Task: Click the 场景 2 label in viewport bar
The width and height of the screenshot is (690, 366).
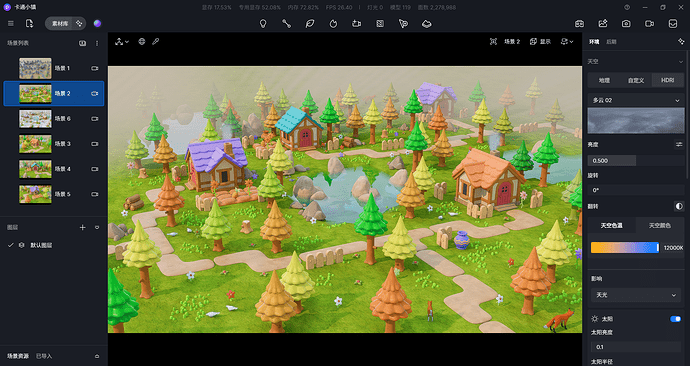Action: tap(512, 42)
